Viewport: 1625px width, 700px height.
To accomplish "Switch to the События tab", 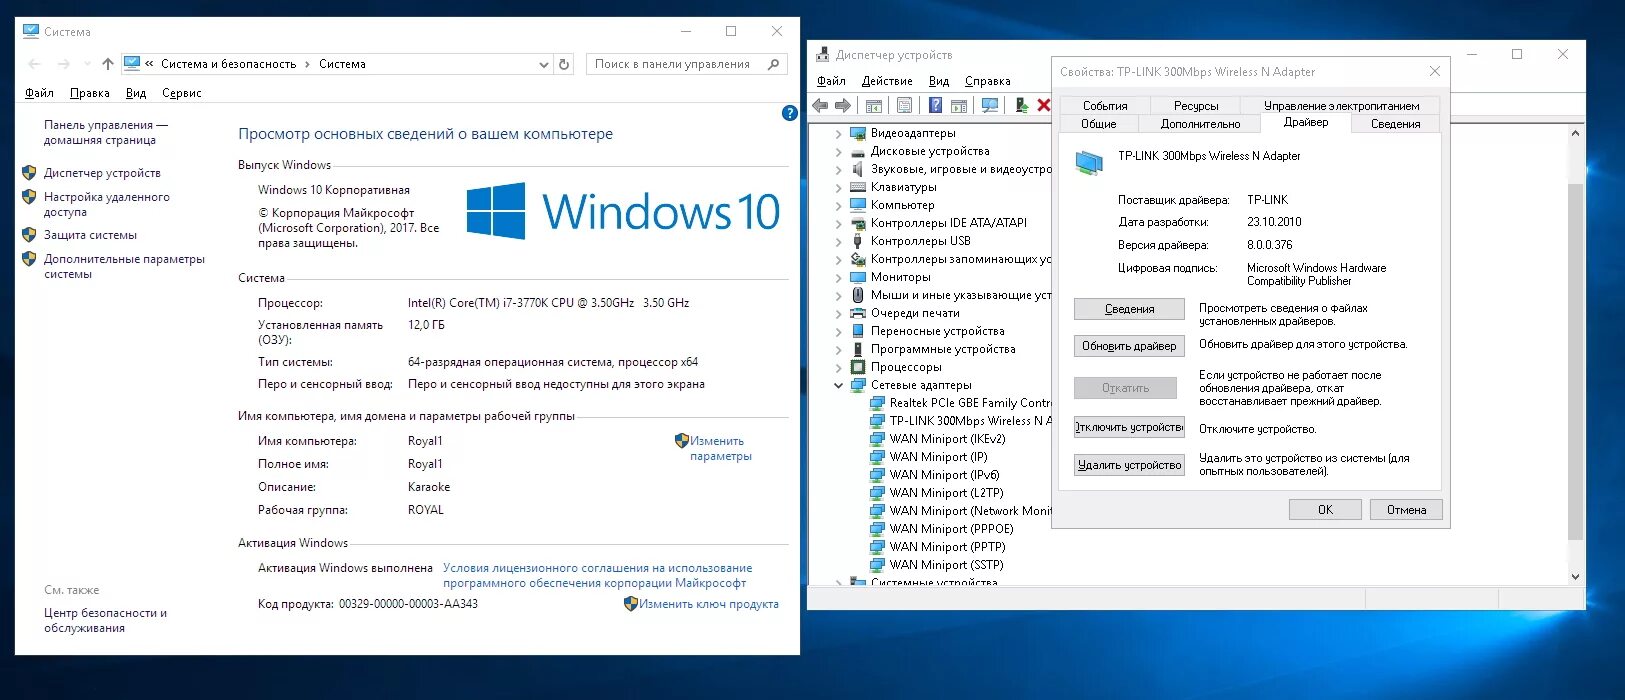I will (1105, 106).
